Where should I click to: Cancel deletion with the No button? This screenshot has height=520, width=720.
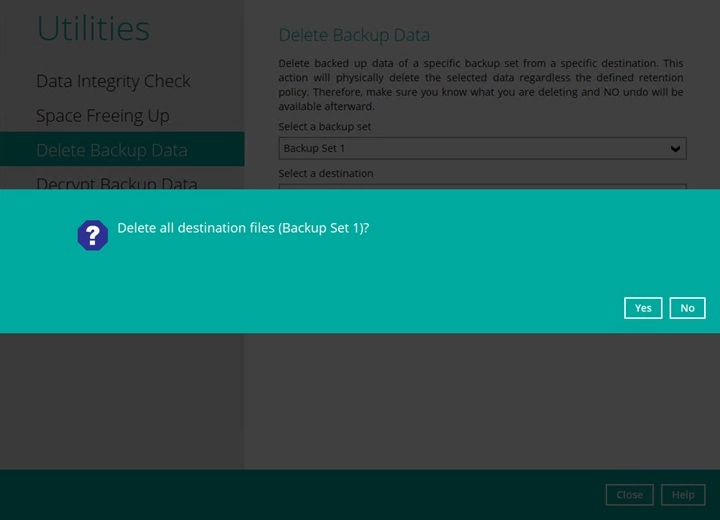(687, 308)
